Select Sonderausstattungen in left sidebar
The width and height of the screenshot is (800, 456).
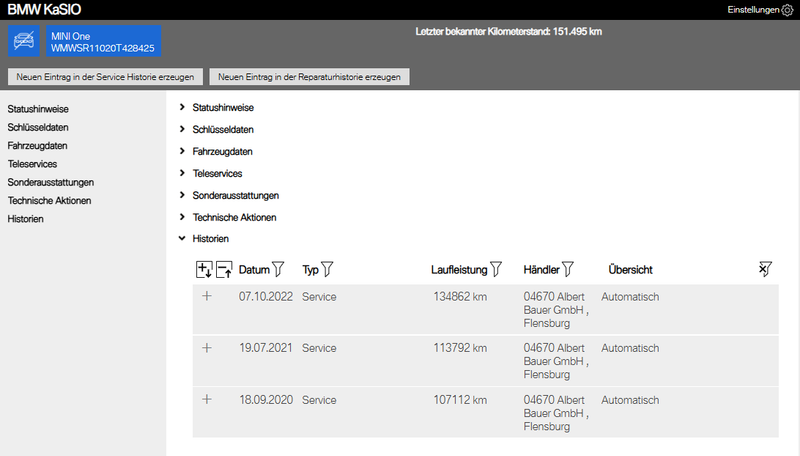pyautogui.click(x=51, y=183)
